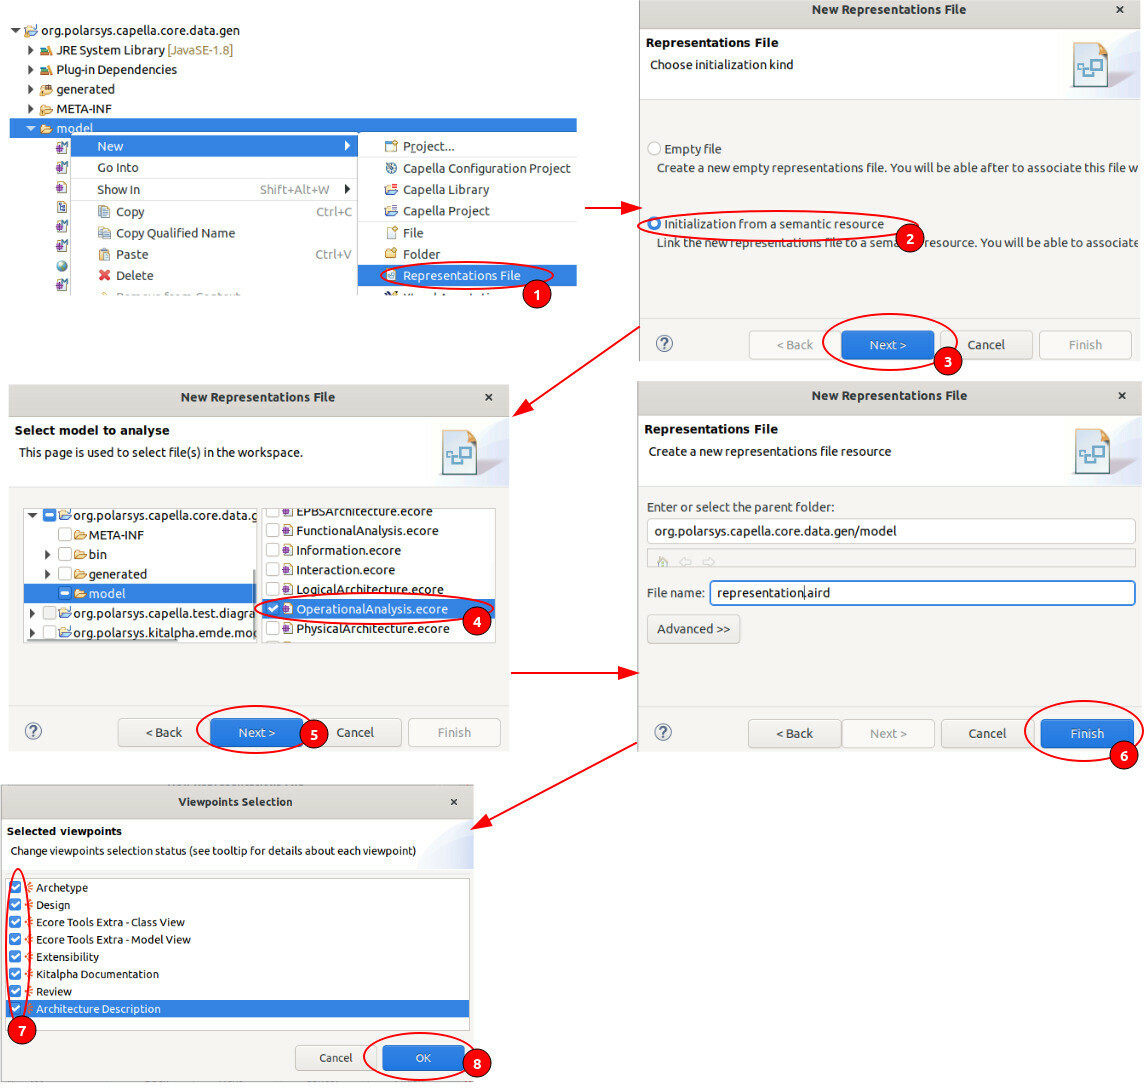Choose Copy Qualified Name from the context menu
This screenshot has height=1090, width=1146.
click(x=214, y=233)
